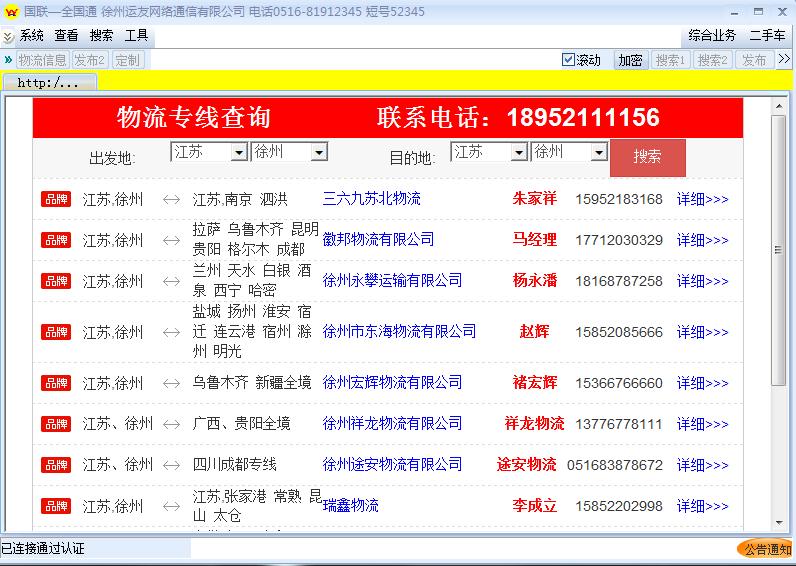Viewport: 796px width, 566px height.
Task: Click the 定制 toolbar button
Action: 127,60
